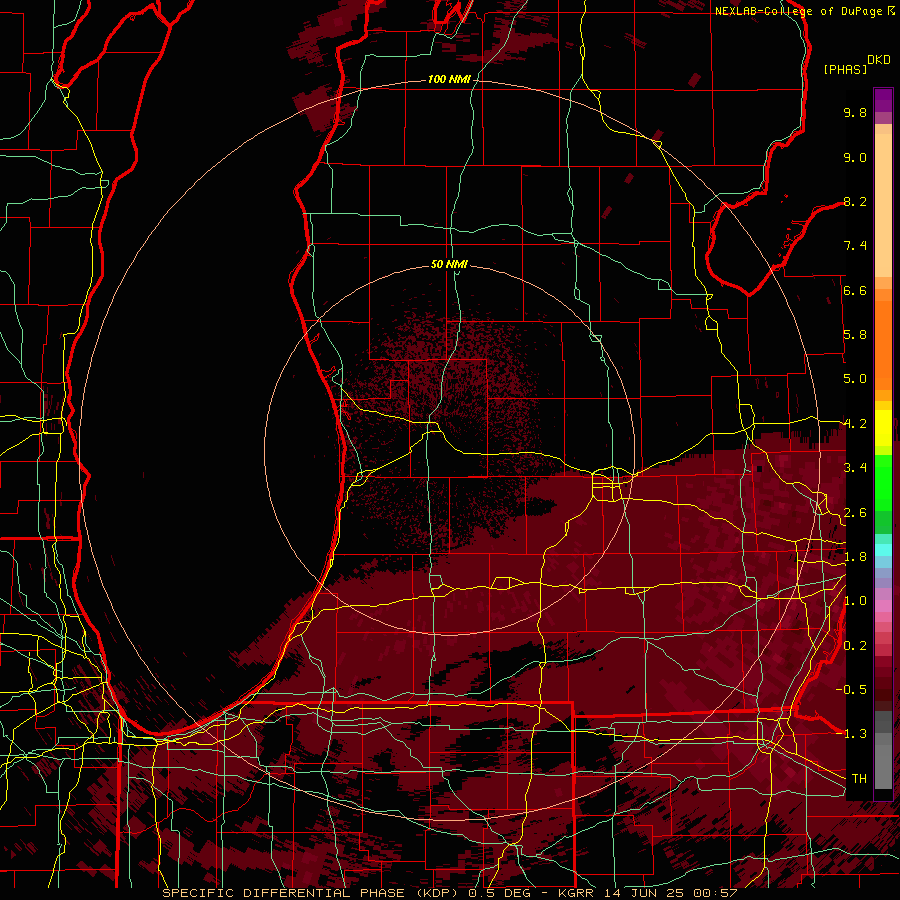
Task: Click the 0.5 DEG elevation text
Action: coord(501,893)
